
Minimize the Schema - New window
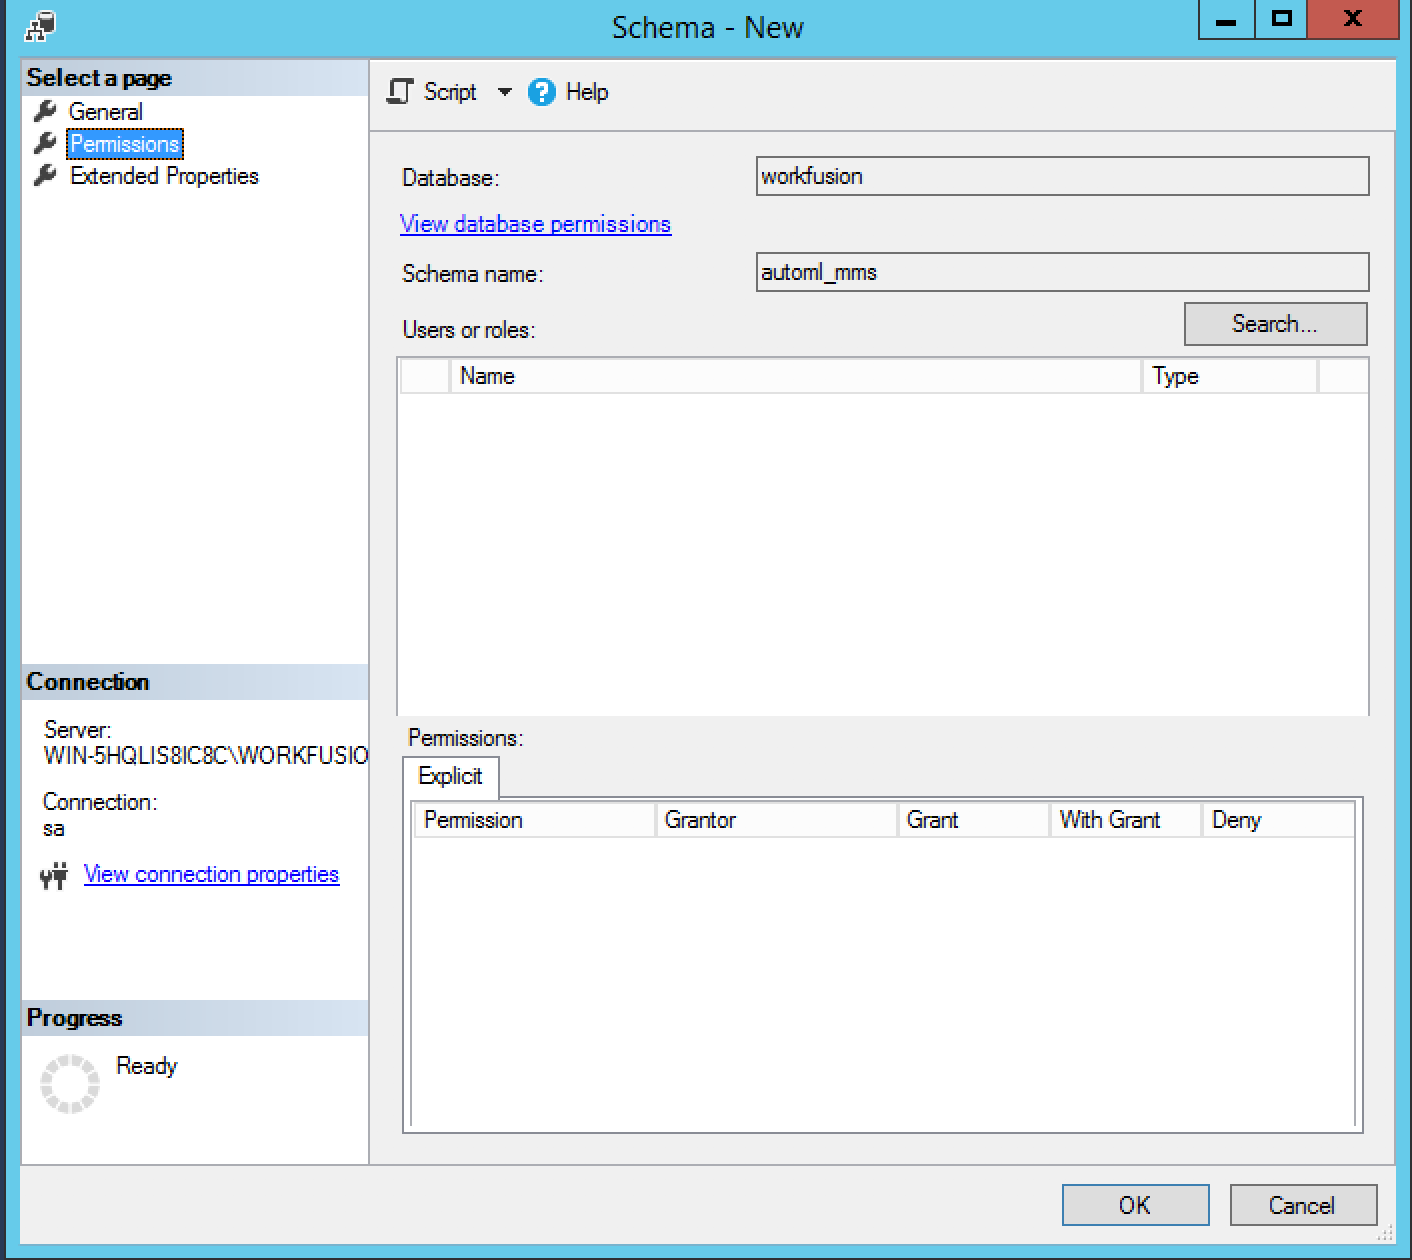click(x=1227, y=20)
